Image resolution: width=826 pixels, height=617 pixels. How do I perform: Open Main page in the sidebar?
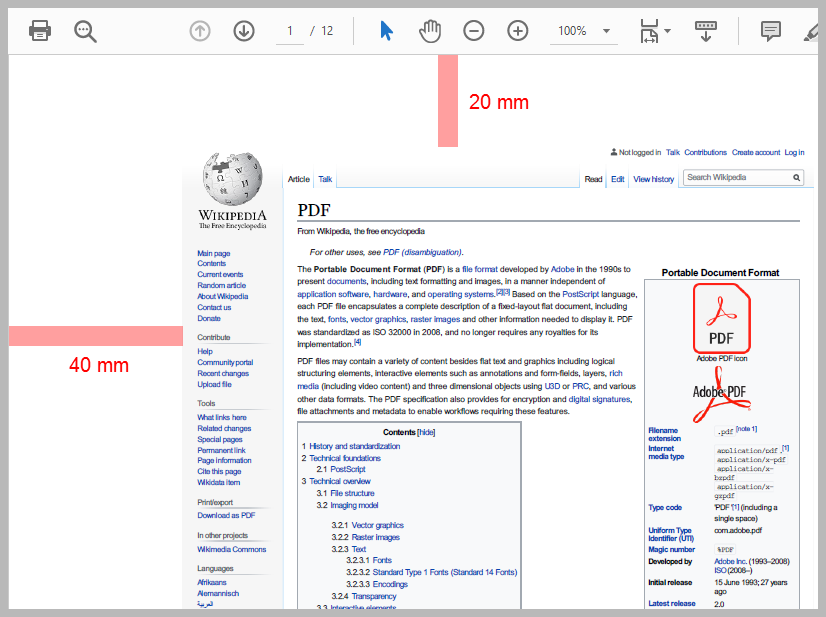(x=213, y=253)
